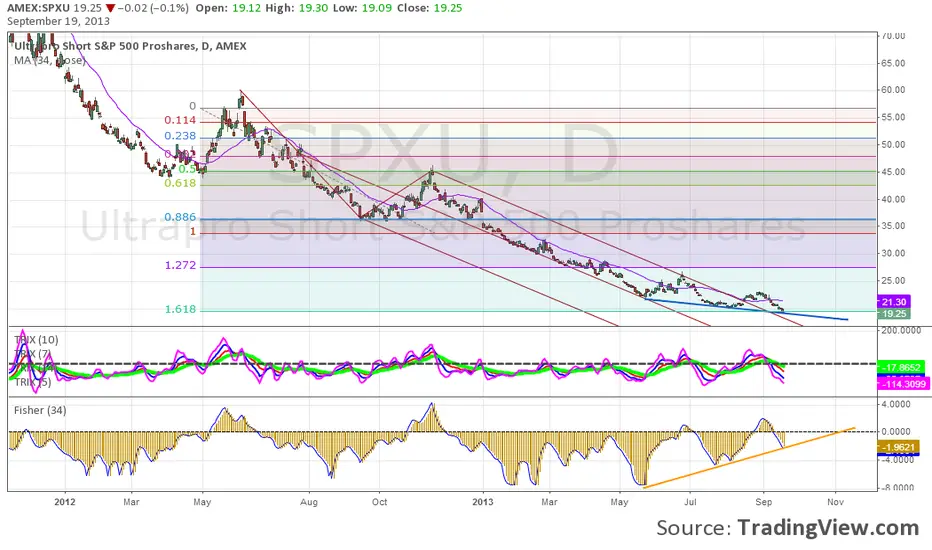Click the September 19, 2013 date
The width and height of the screenshot is (932, 550).
[58, 21]
